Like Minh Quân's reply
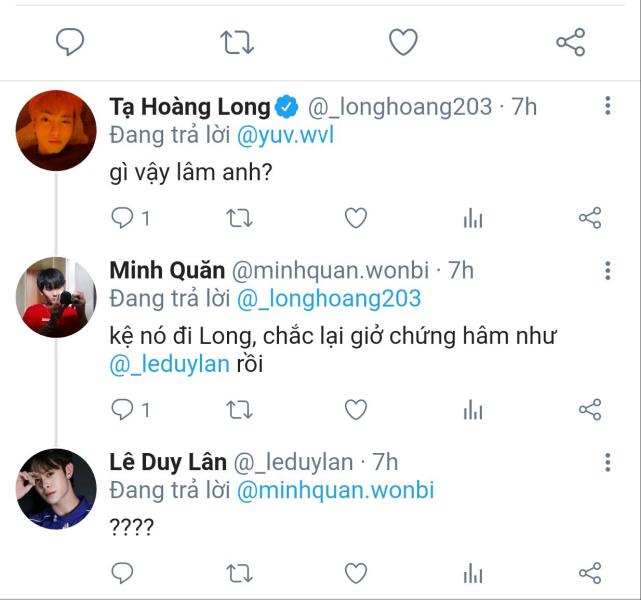 (356, 410)
